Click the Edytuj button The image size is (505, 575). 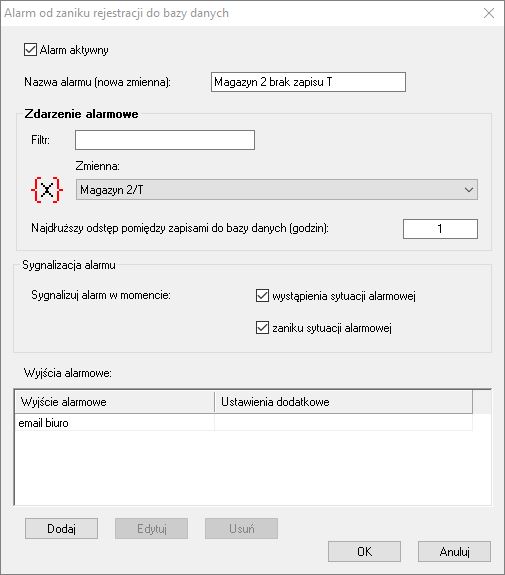coord(151,528)
